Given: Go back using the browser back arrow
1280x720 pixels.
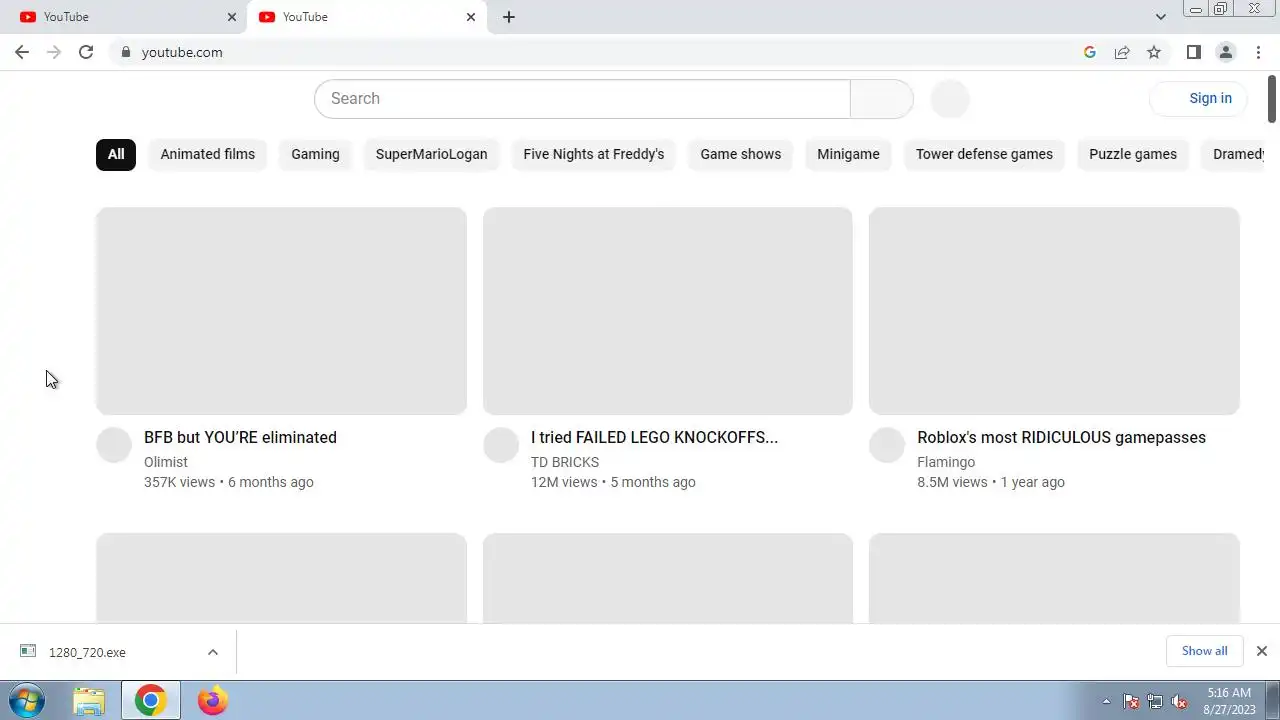Looking at the screenshot, I should (x=22, y=52).
